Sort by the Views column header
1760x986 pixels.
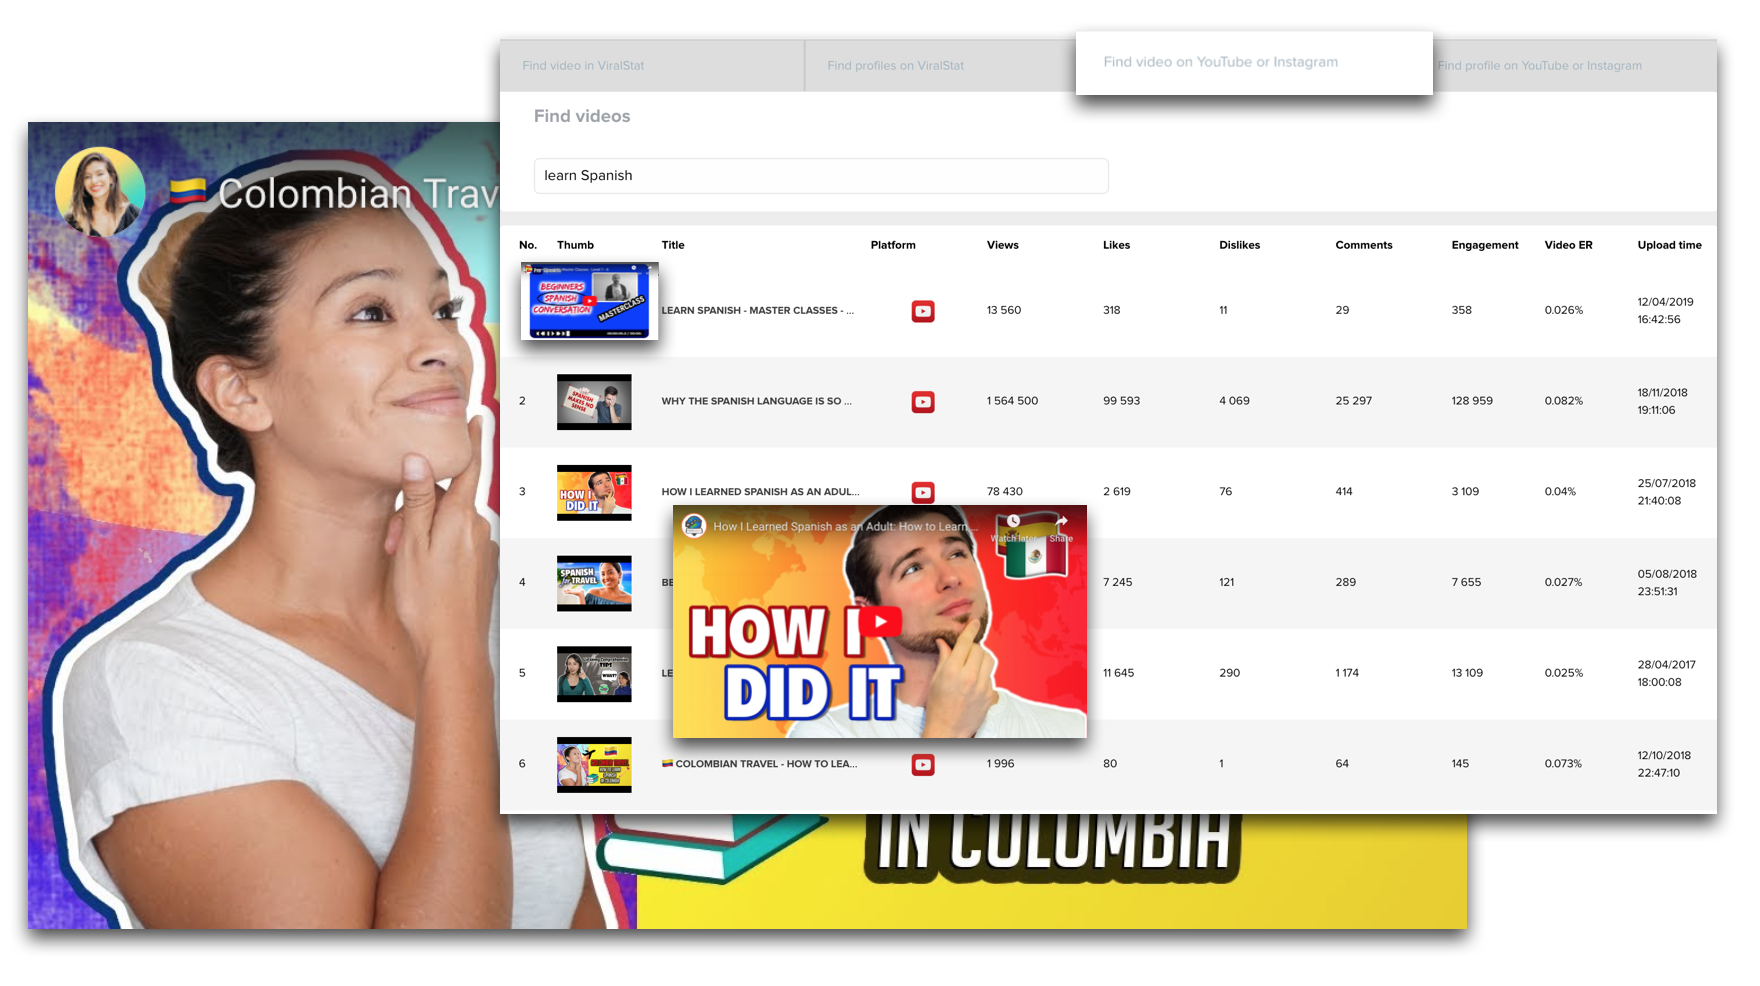(1002, 245)
